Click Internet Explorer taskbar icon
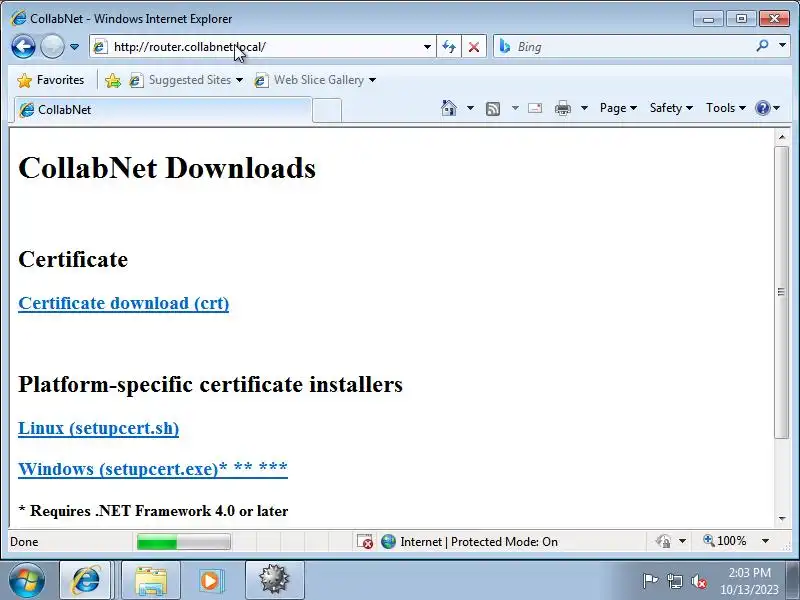Screen dimensions: 800x600 point(86,581)
